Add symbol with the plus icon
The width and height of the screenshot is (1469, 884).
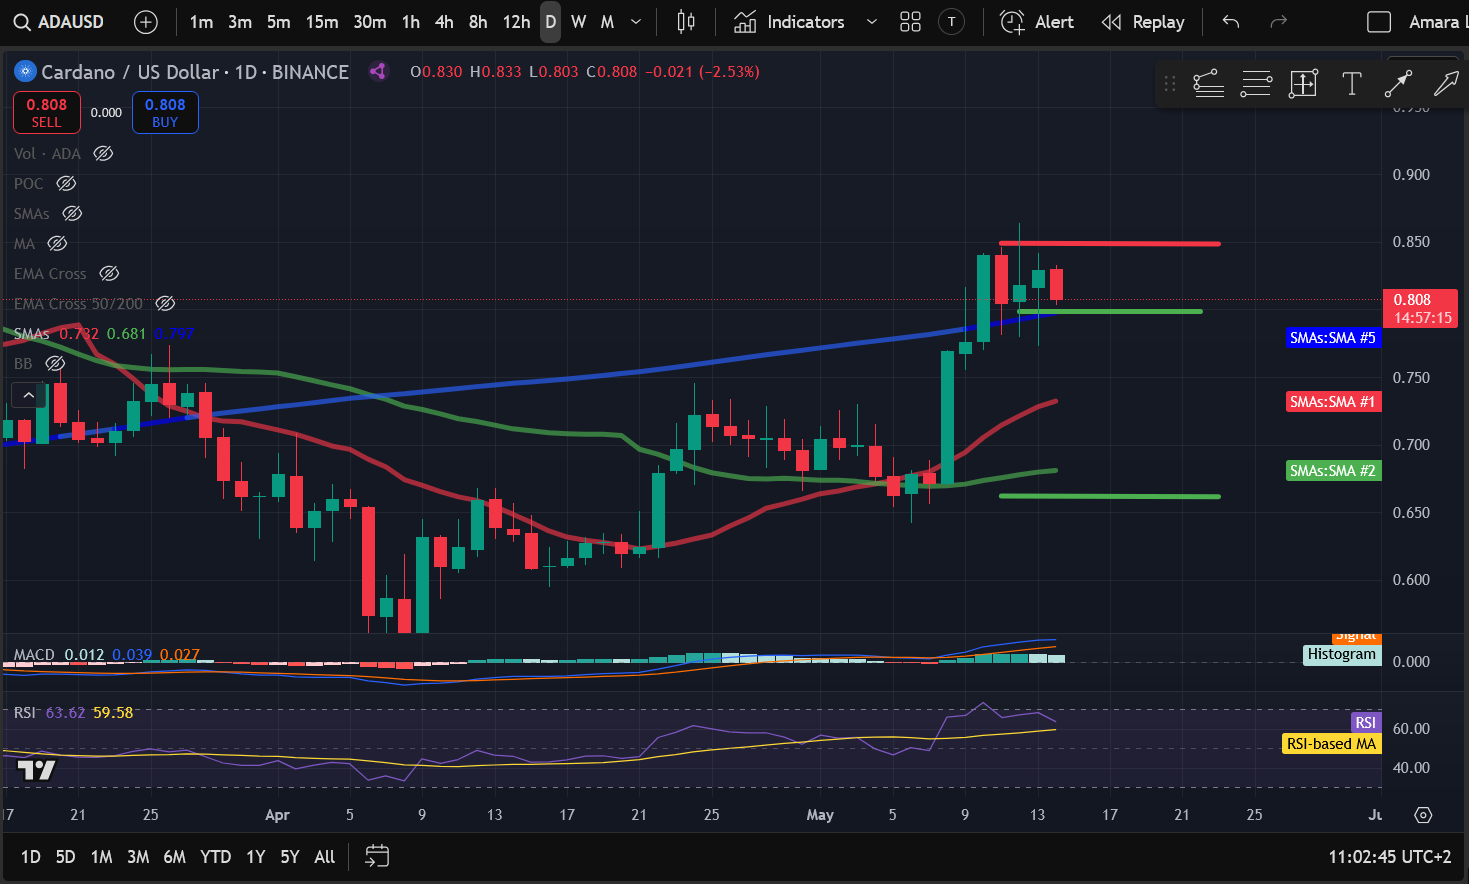pyautogui.click(x=146, y=22)
